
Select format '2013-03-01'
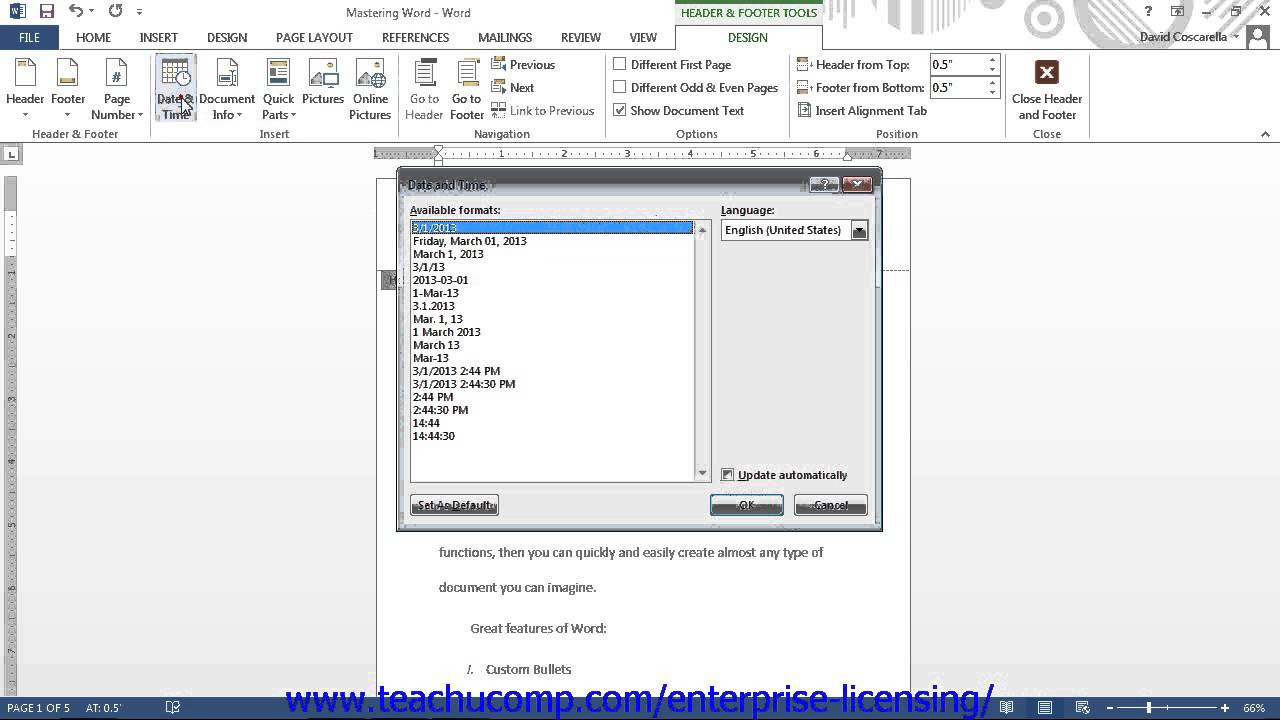pos(440,280)
